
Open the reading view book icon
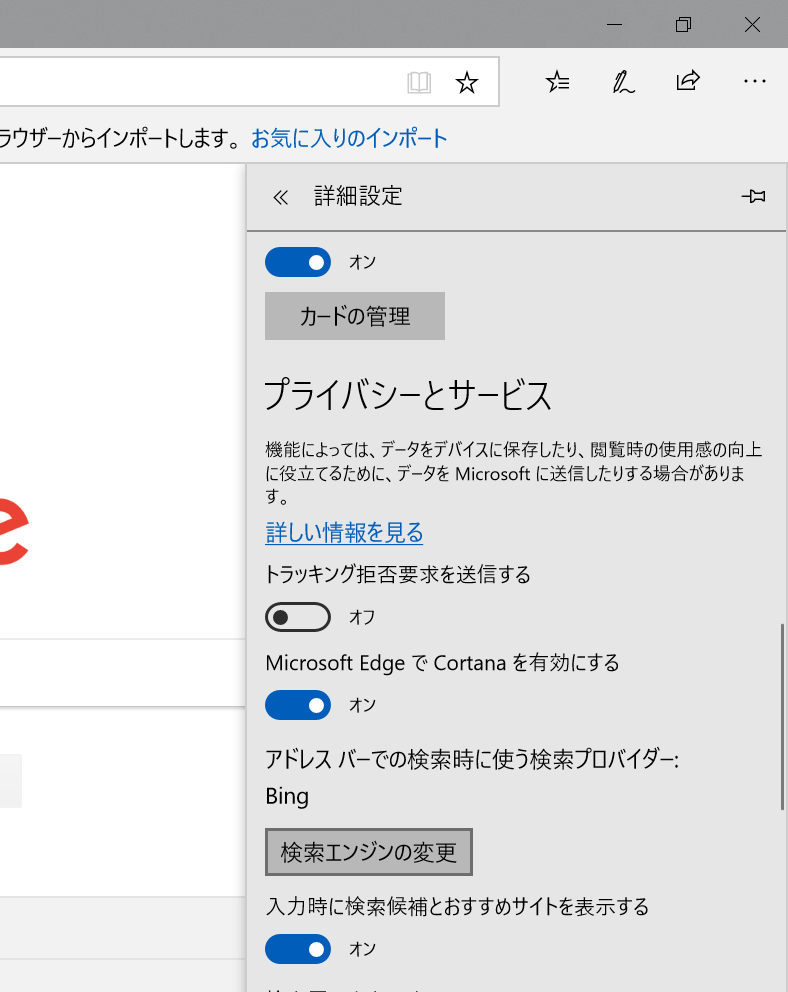coord(419,82)
